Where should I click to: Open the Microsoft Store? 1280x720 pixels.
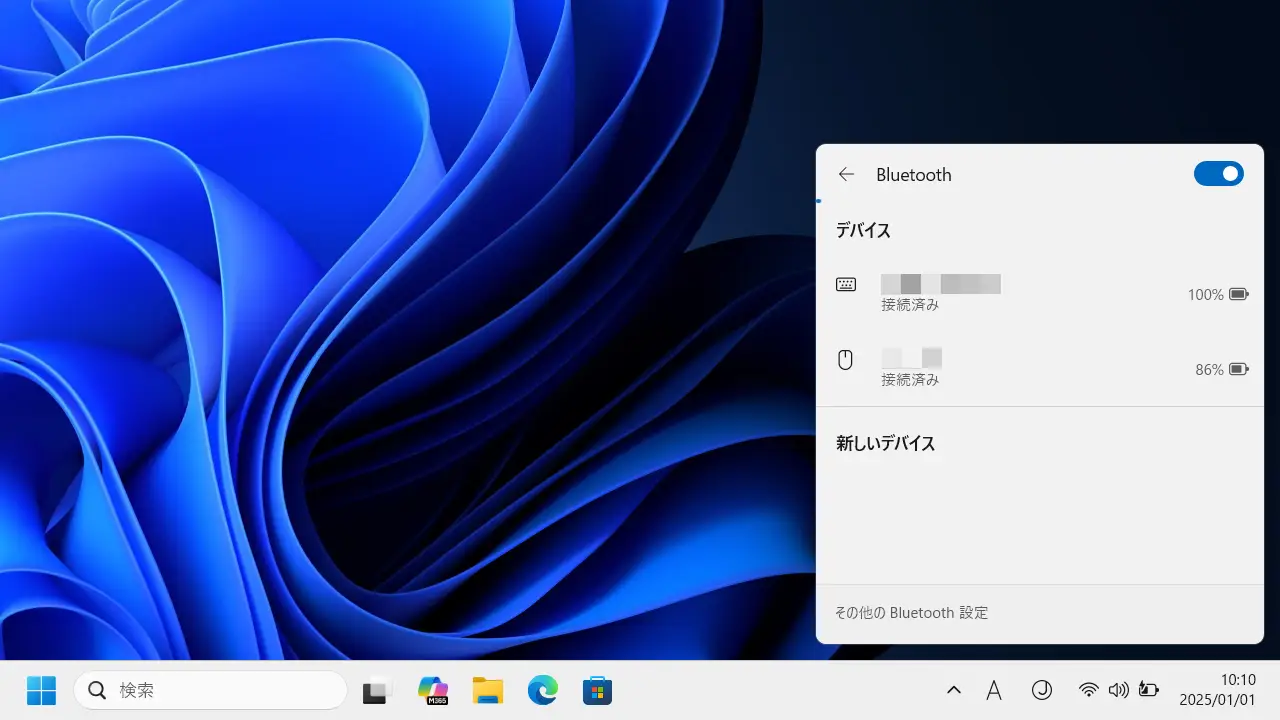point(597,689)
